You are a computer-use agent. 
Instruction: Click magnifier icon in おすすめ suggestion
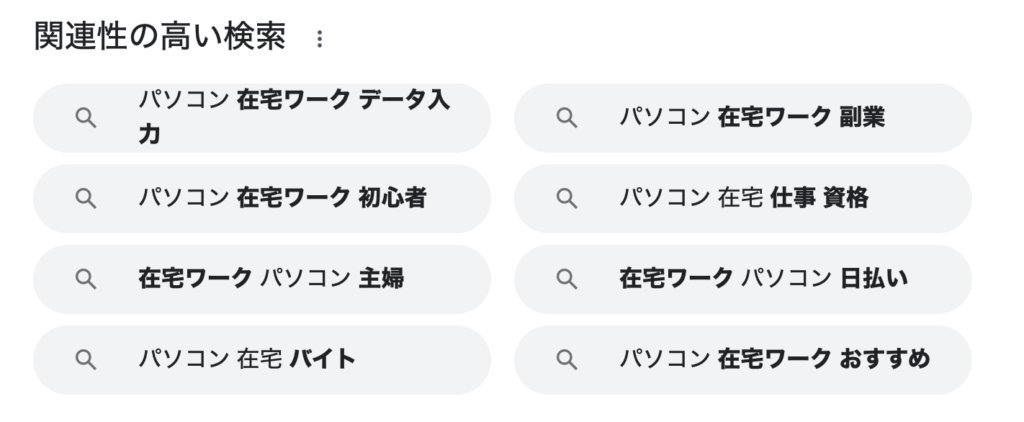click(x=566, y=360)
